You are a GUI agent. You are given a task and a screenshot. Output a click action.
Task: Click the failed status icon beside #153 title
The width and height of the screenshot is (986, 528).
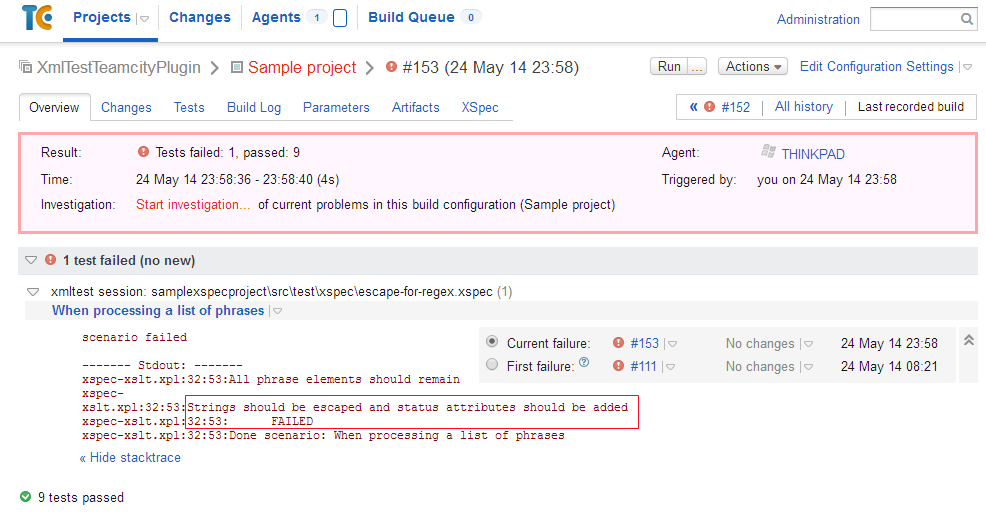point(391,67)
